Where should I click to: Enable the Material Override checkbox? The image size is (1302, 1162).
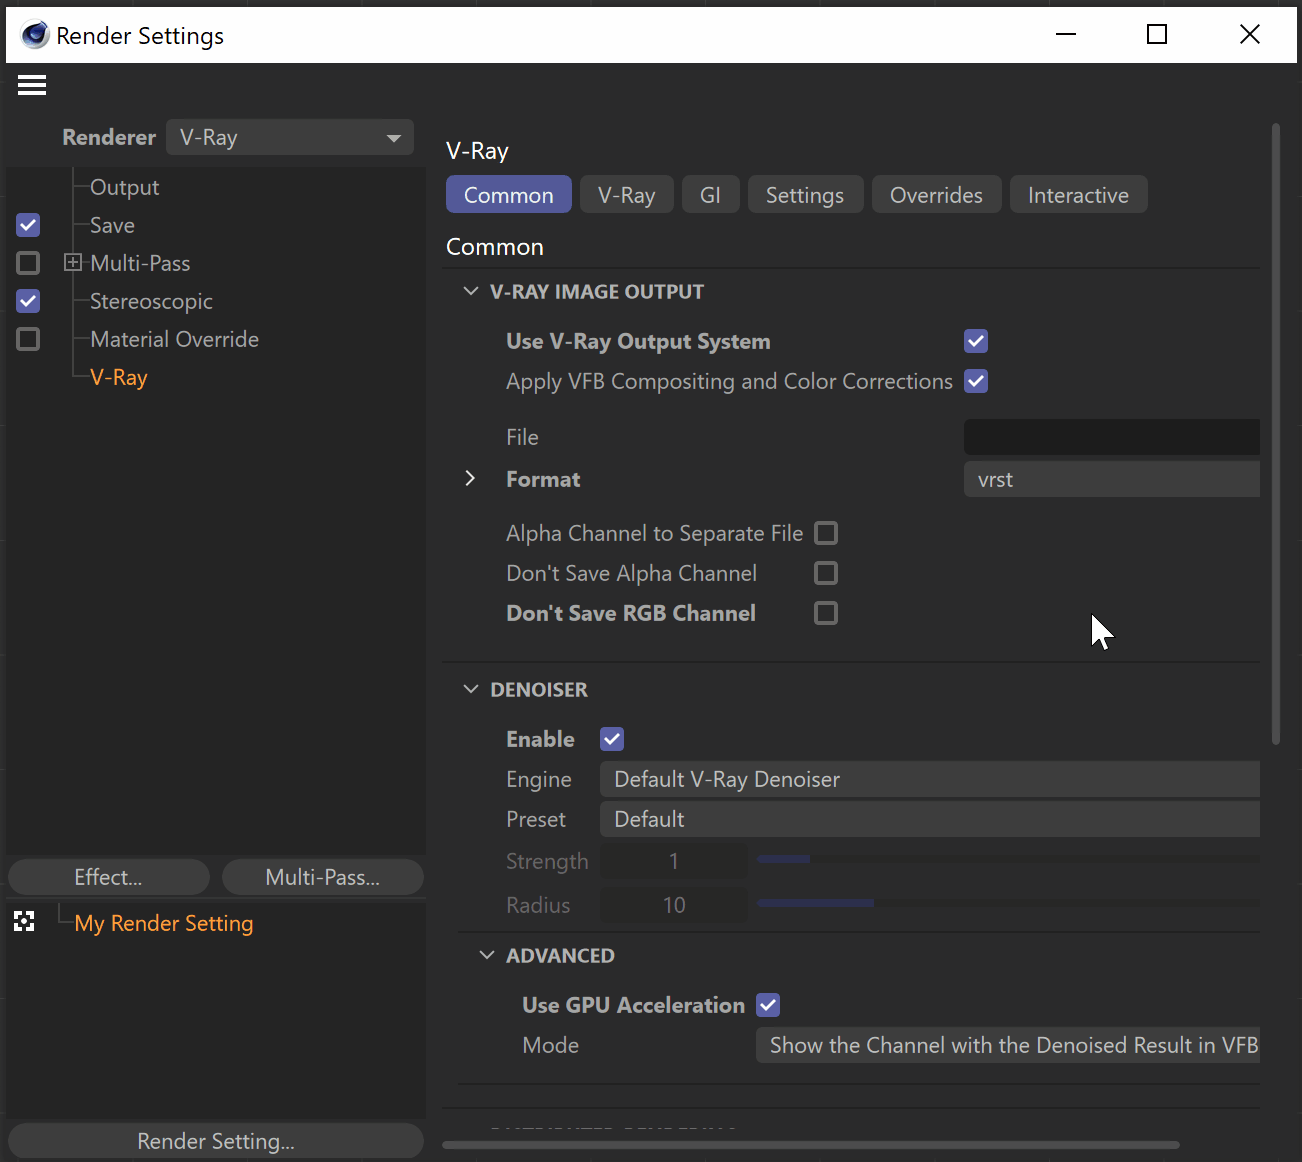coord(28,339)
